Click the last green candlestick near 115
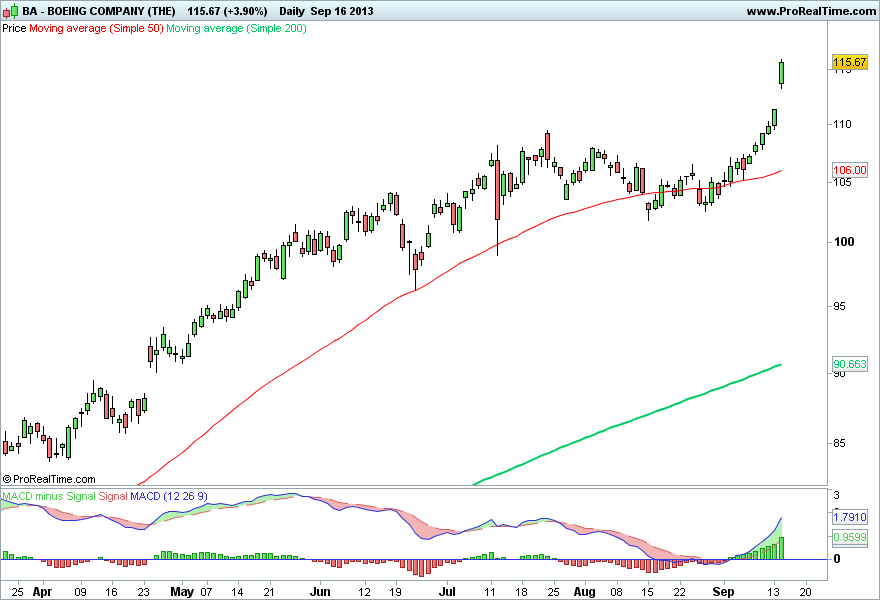This screenshot has height=600, width=880. coord(781,74)
